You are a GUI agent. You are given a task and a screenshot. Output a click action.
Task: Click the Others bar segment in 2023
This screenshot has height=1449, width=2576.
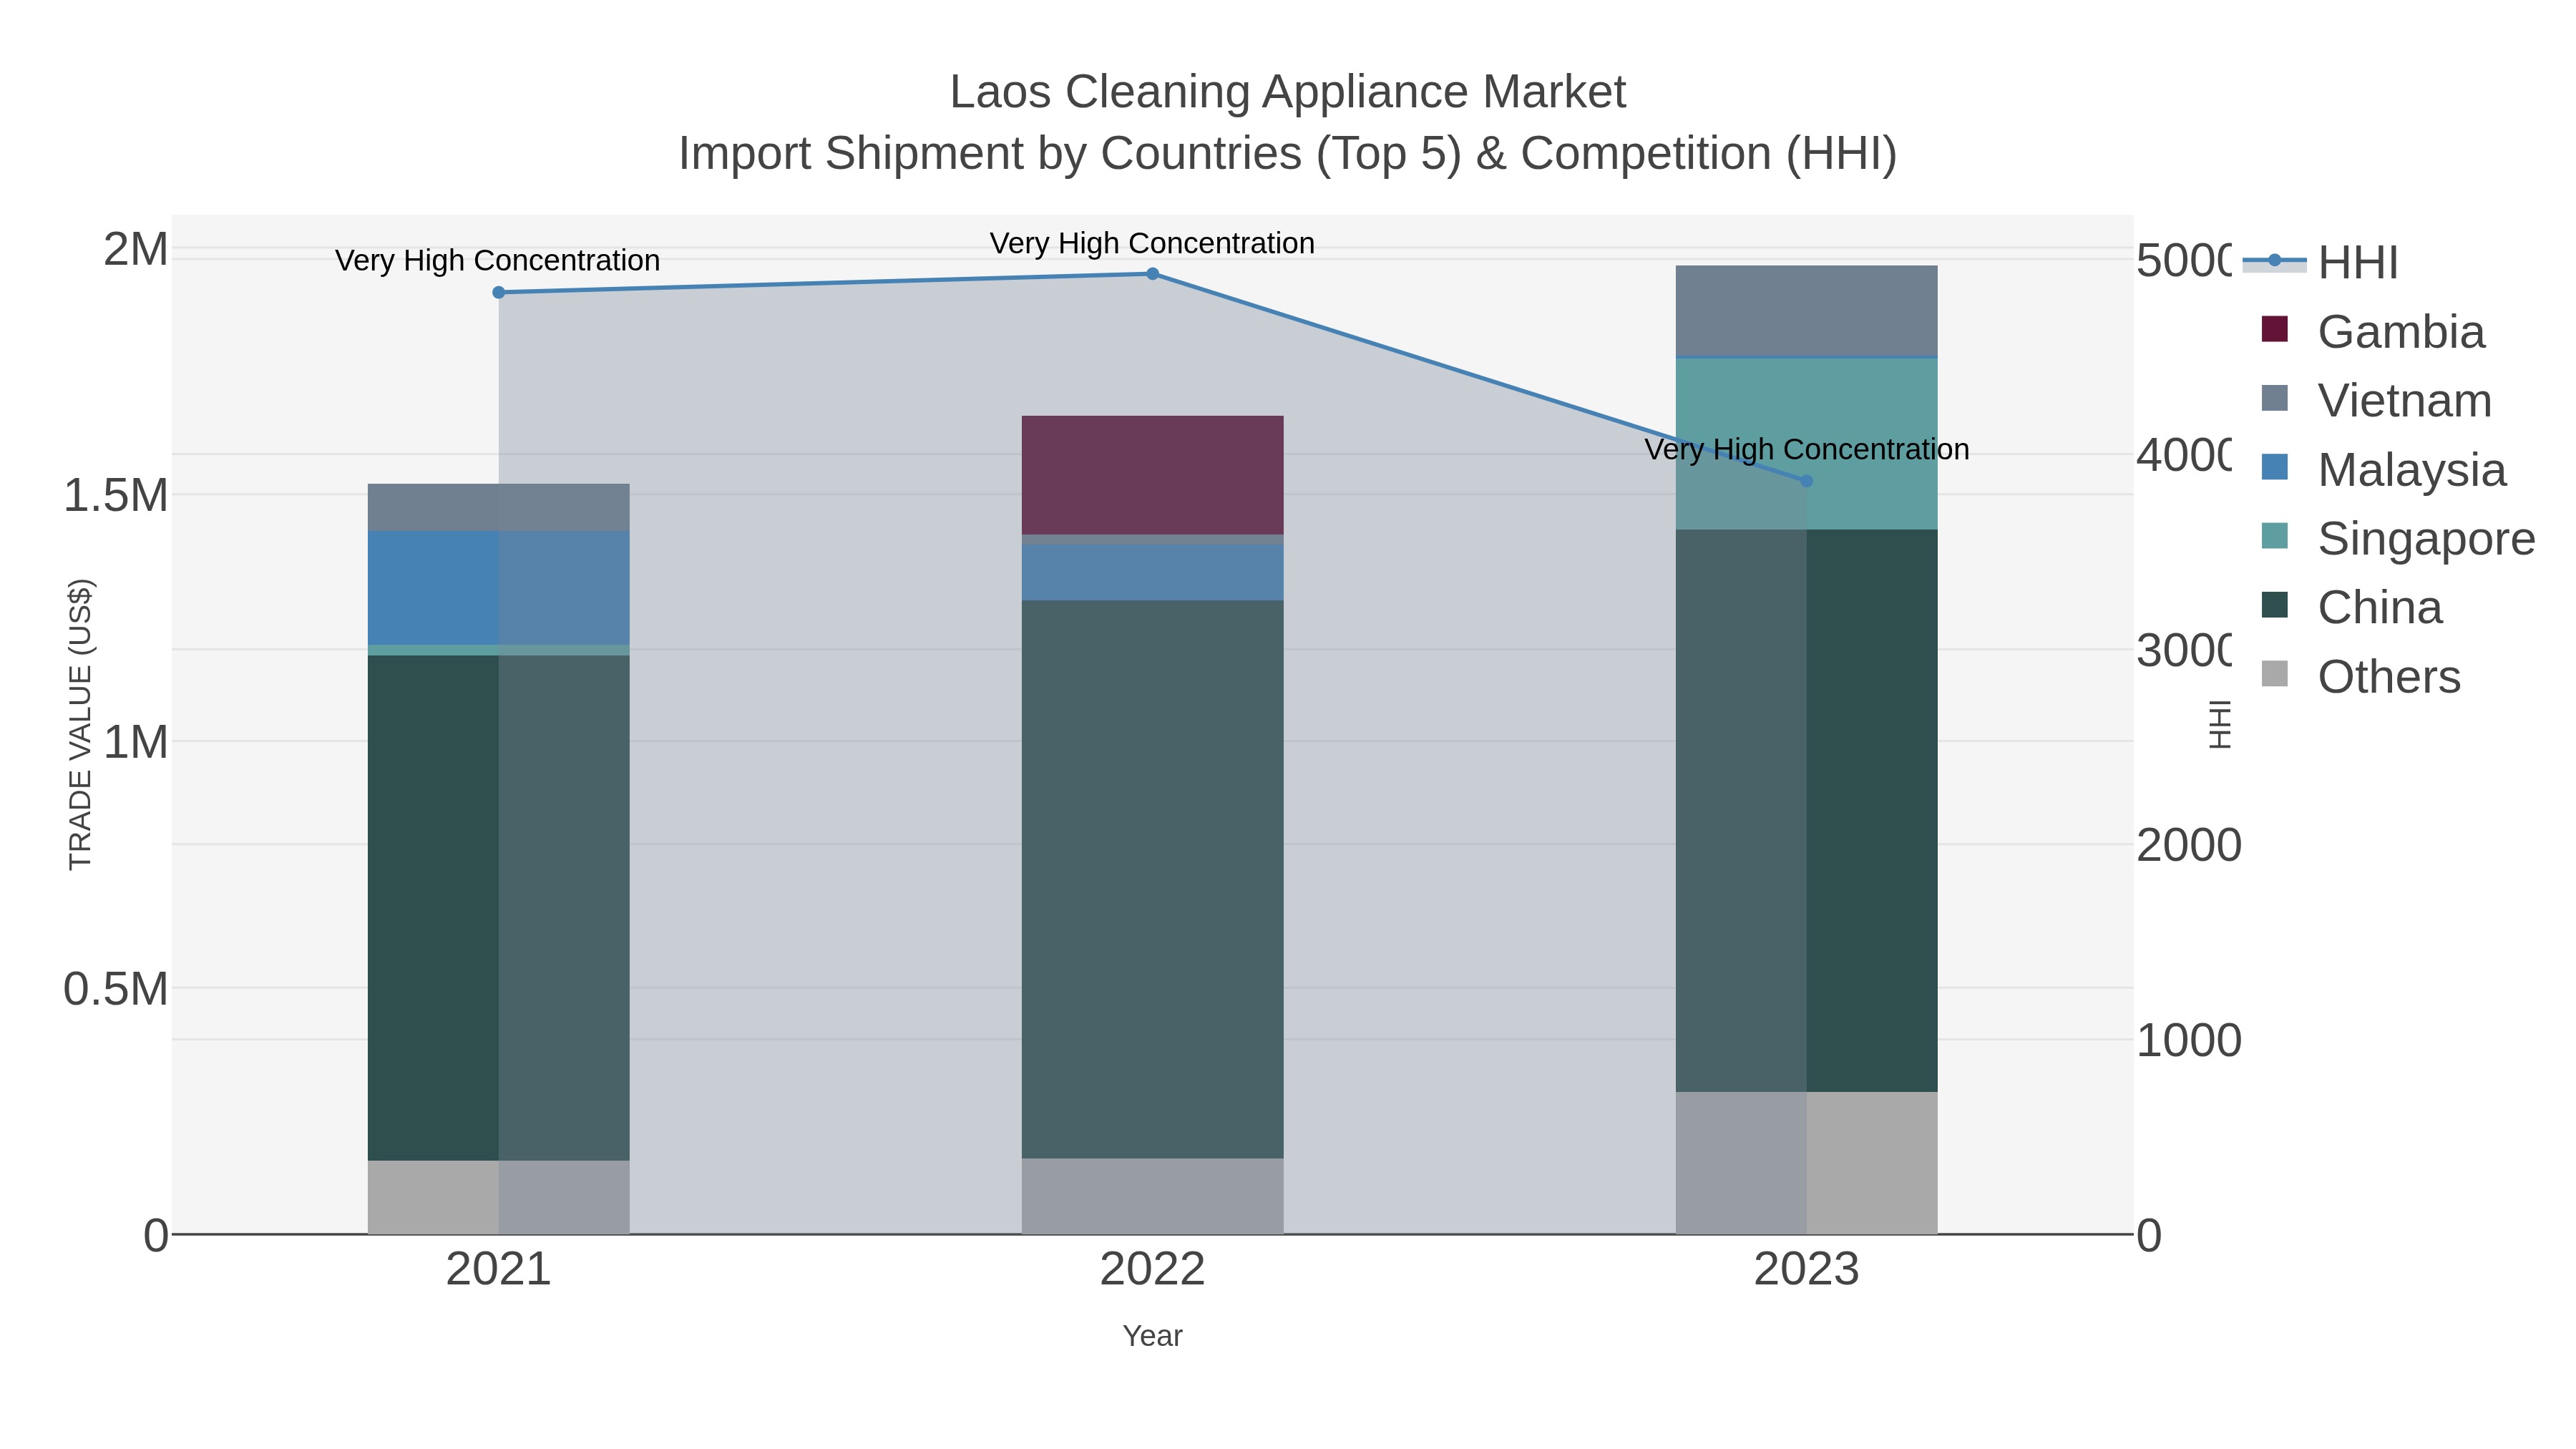tap(1806, 1163)
